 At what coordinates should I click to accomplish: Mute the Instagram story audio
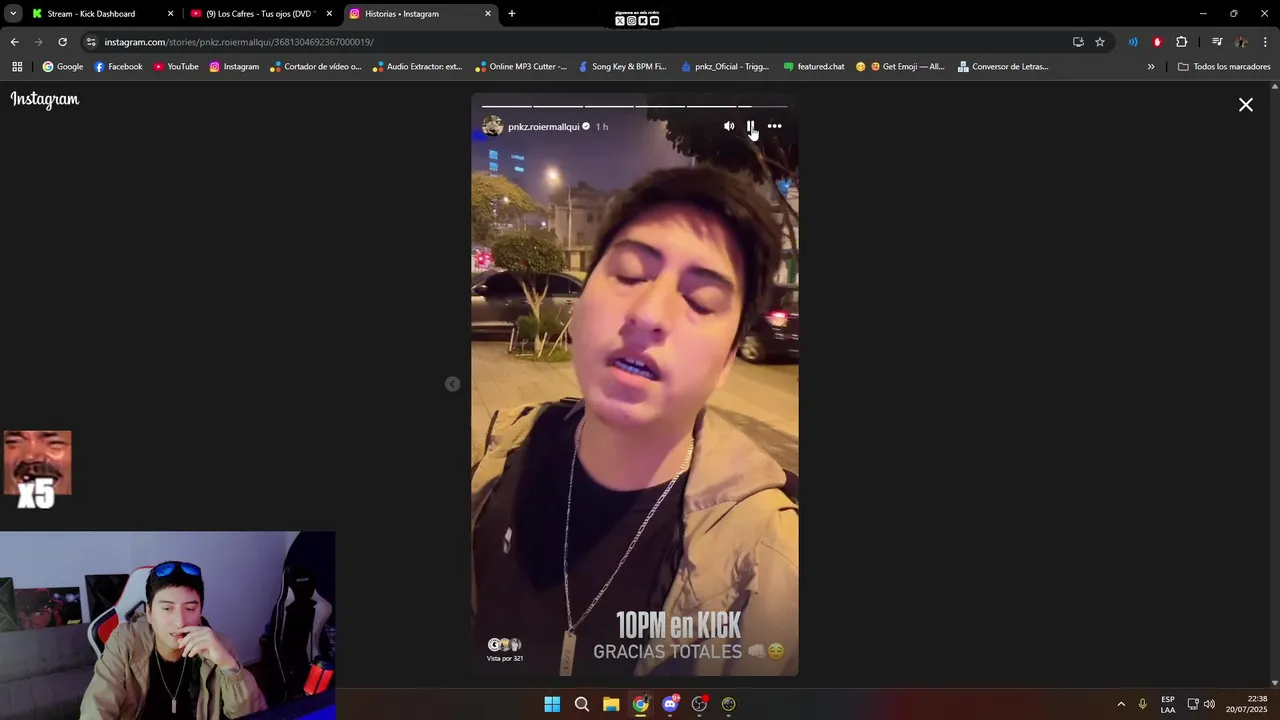729,126
